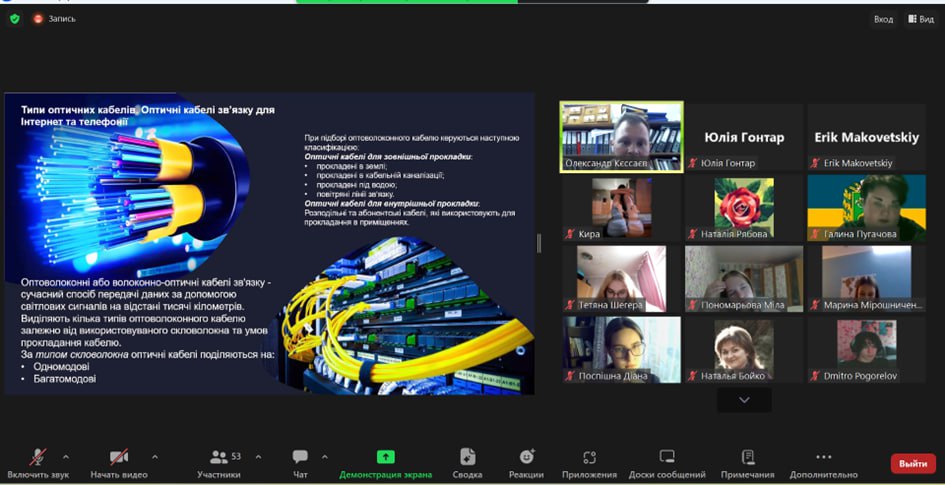Expand audio options arrow beside microphone
This screenshot has width=945, height=485.
tap(66, 456)
